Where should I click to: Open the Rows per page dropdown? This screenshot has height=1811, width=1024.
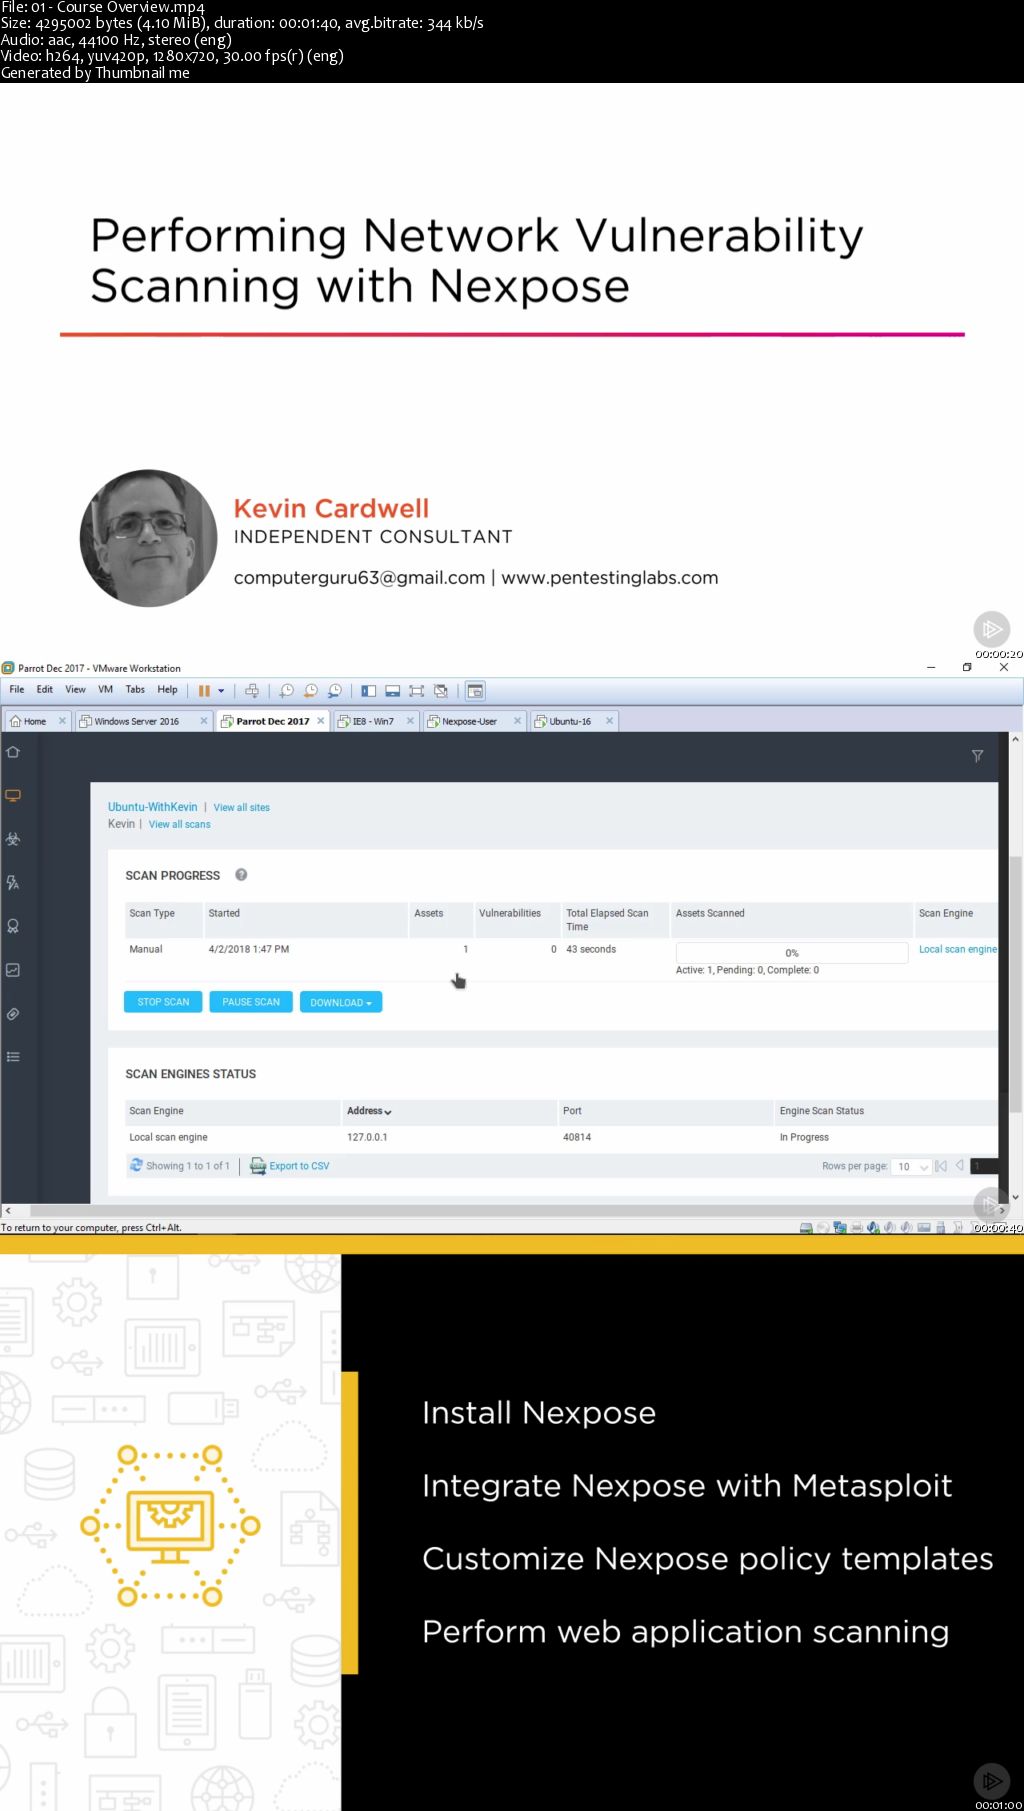coord(913,1166)
